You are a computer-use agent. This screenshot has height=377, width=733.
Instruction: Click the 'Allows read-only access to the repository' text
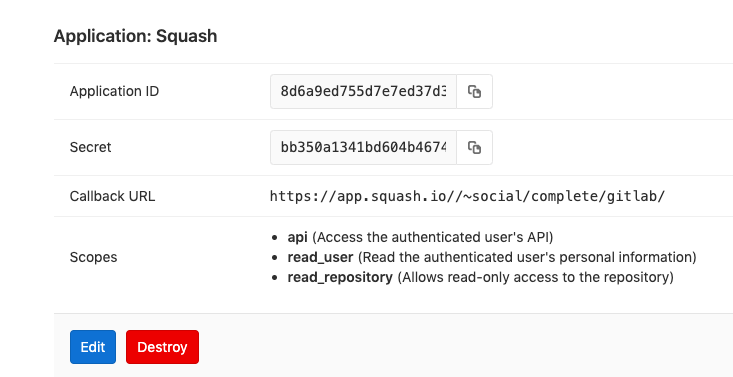[x=535, y=277]
